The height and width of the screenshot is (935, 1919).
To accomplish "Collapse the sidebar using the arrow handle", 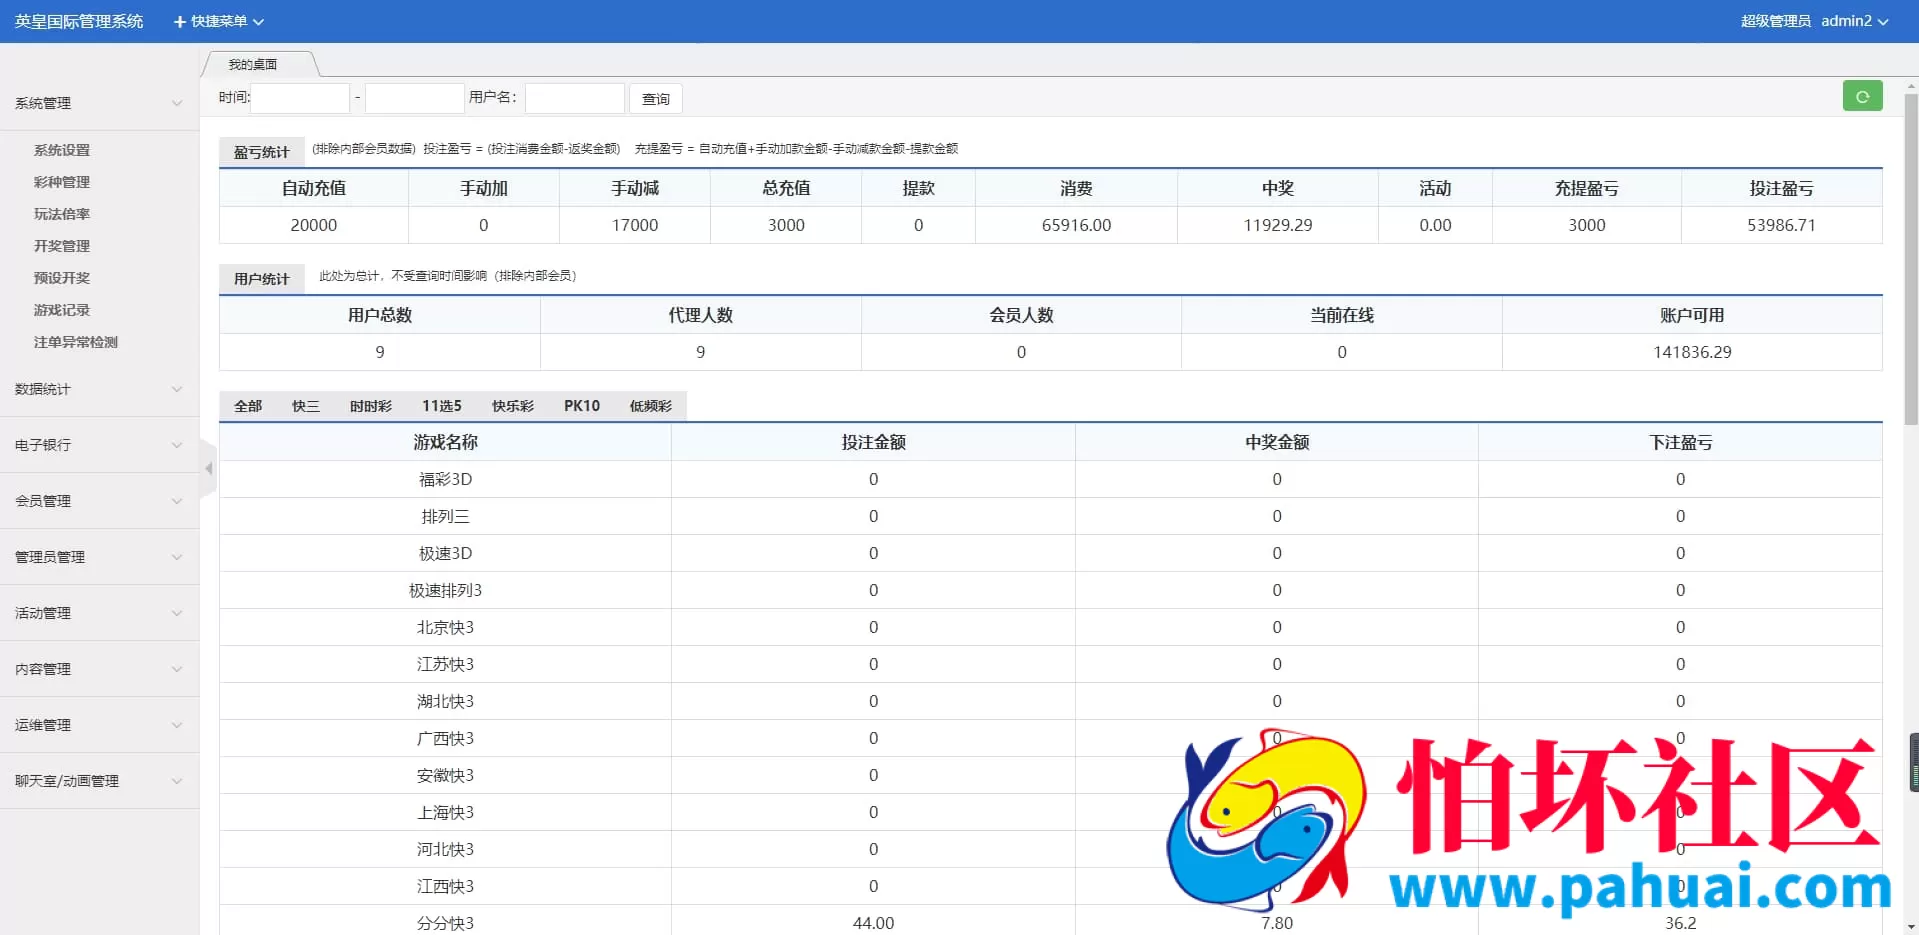I will (208, 467).
